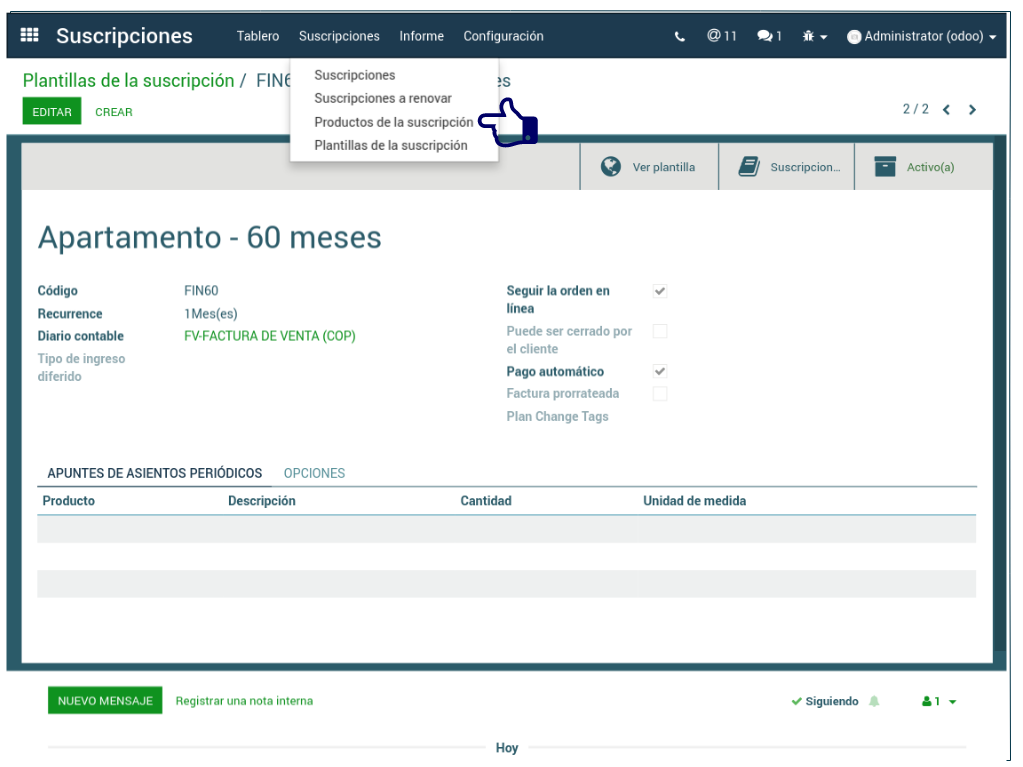Image resolution: width=1023 pixels, height=767 pixels.
Task: Click the globe icon for Ver plantilla
Action: pyautogui.click(x=611, y=167)
